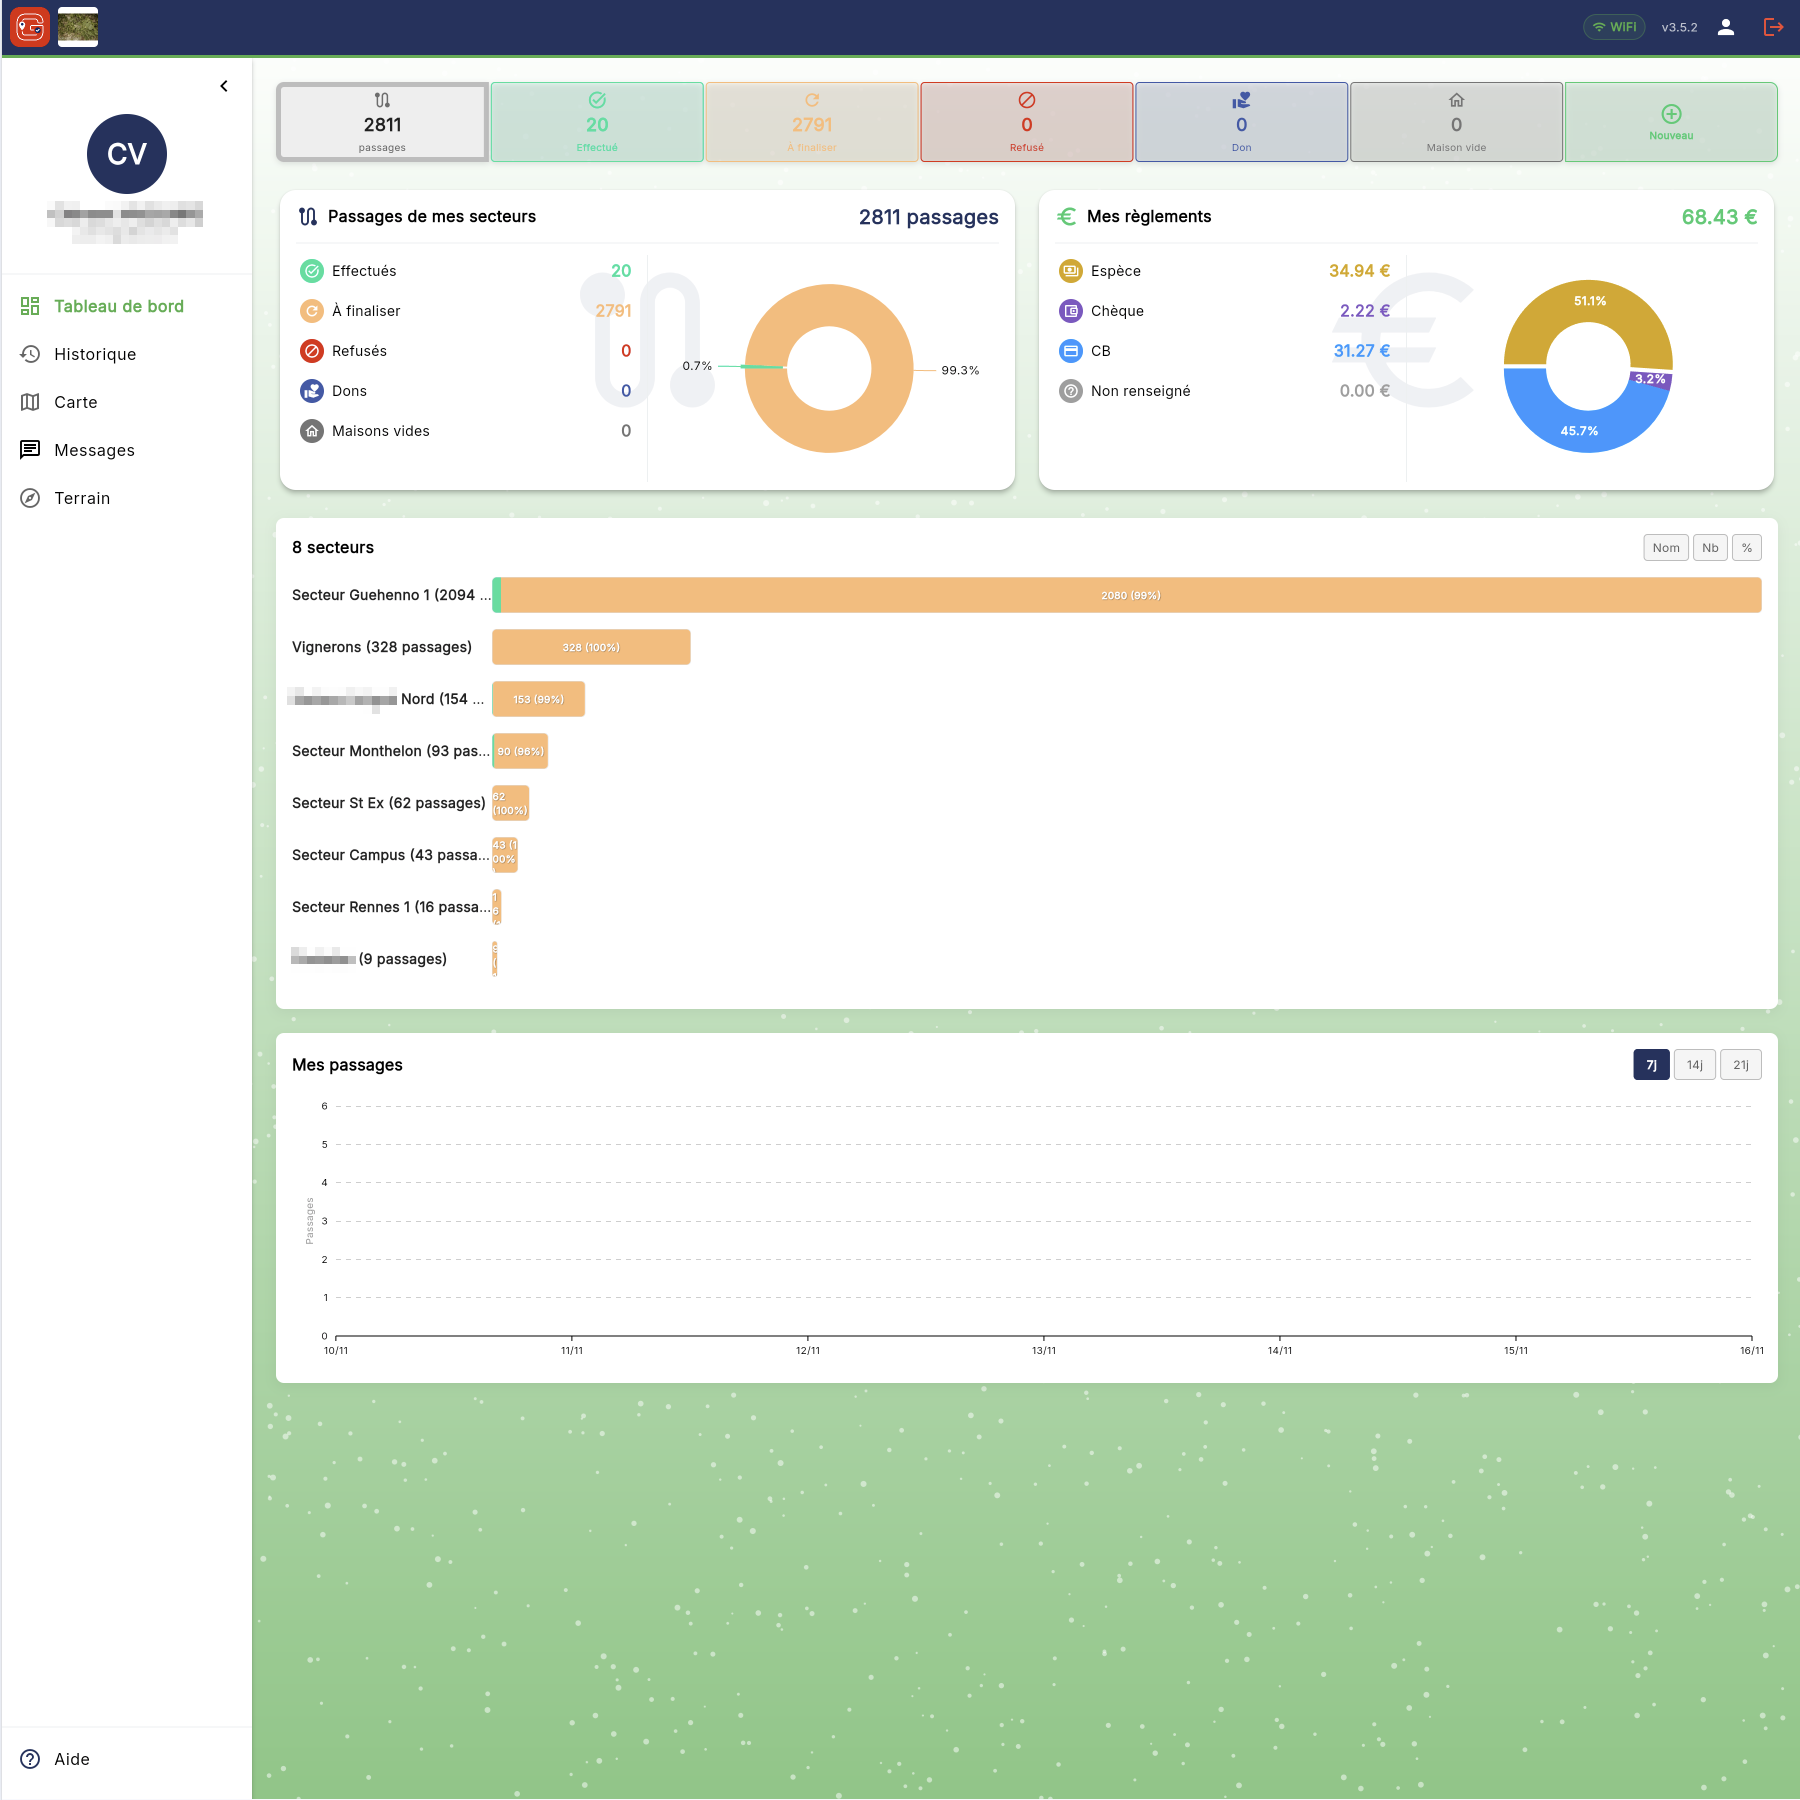Switch passages chart to 14j
The image size is (1800, 1800).
pos(1695,1065)
